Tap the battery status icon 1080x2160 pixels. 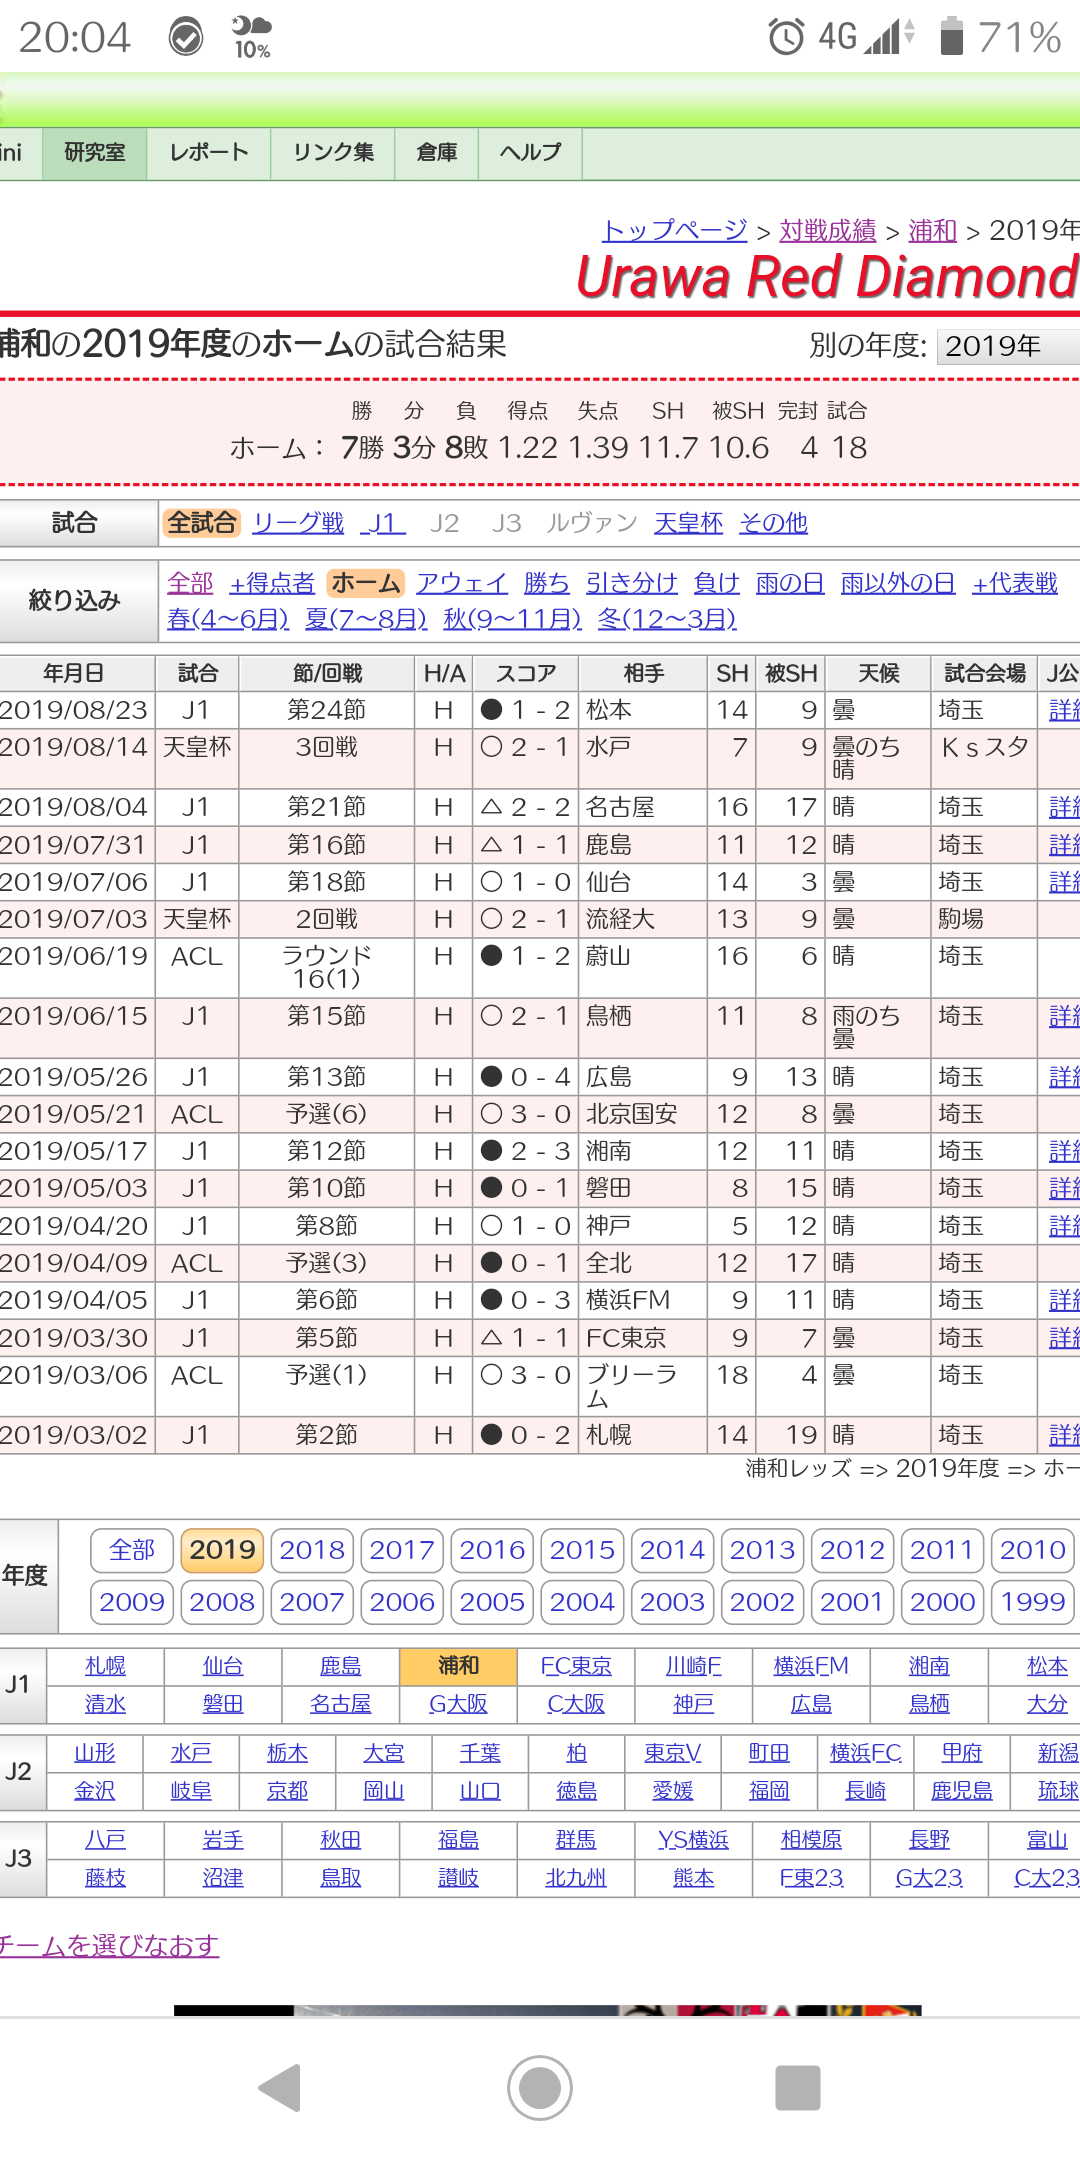coord(951,37)
